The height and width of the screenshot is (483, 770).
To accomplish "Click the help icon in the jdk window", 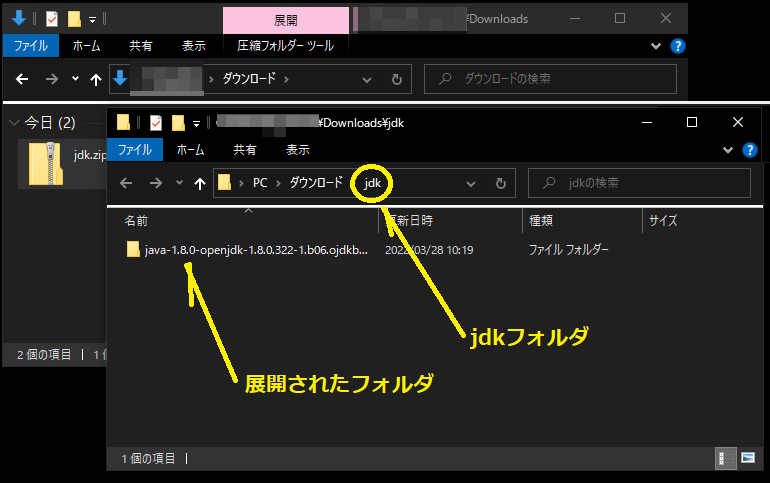I will pos(749,150).
